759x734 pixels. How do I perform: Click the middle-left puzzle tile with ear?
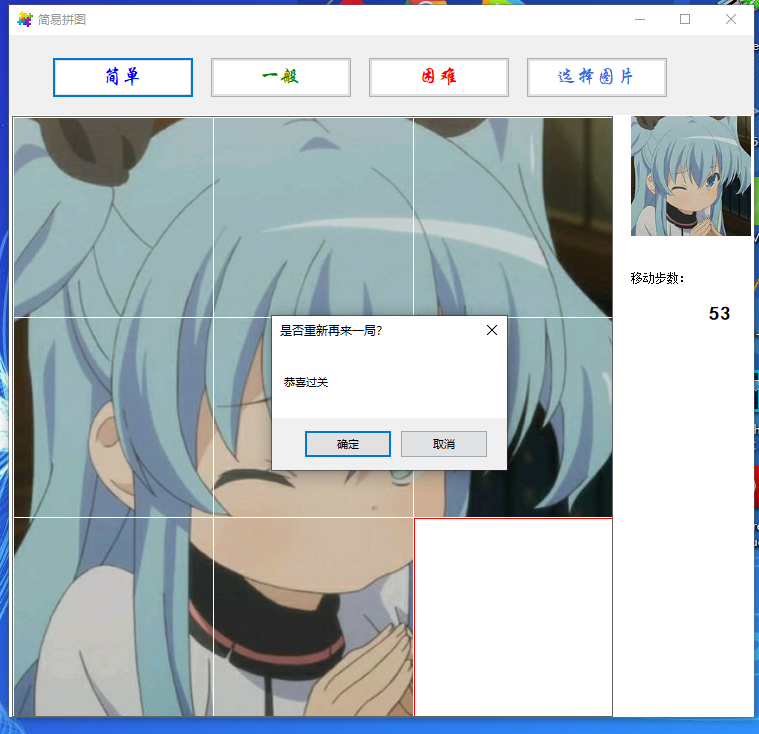tap(114, 417)
